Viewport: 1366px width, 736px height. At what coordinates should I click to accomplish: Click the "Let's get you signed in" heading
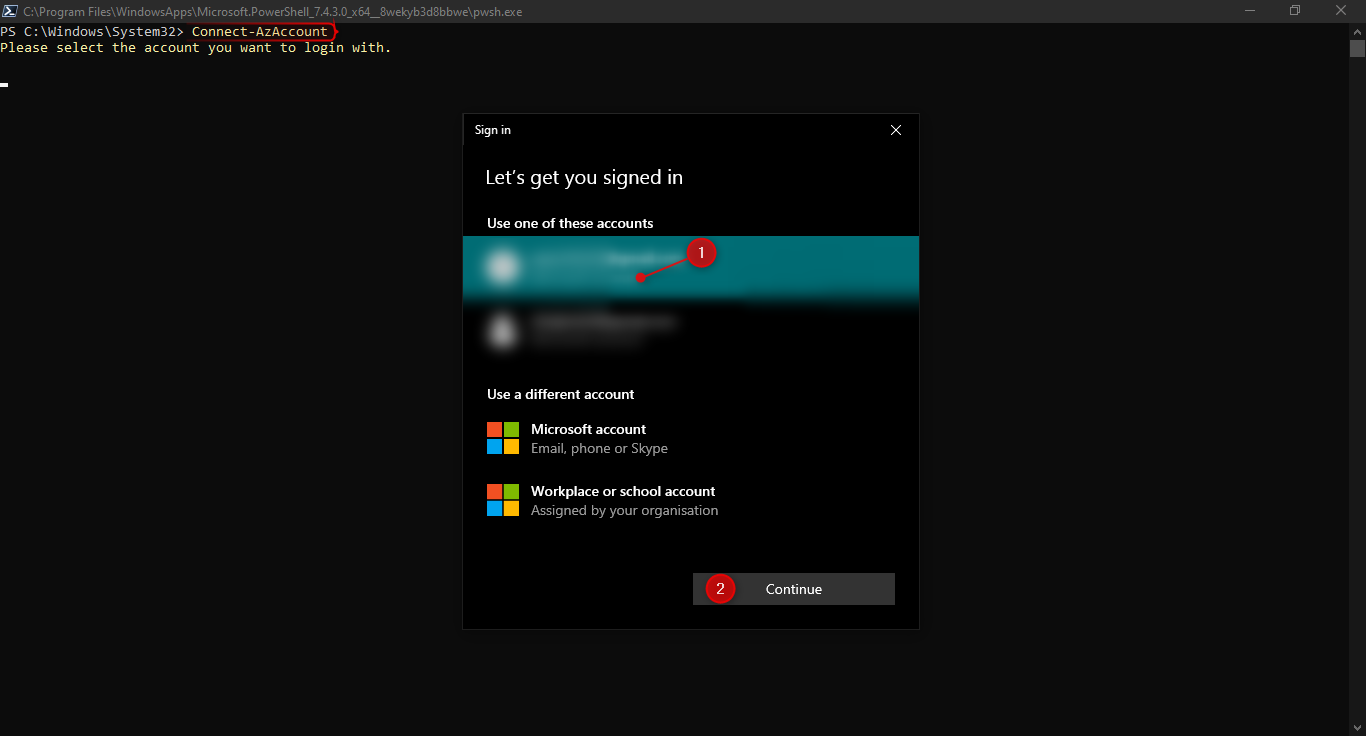[x=584, y=177]
